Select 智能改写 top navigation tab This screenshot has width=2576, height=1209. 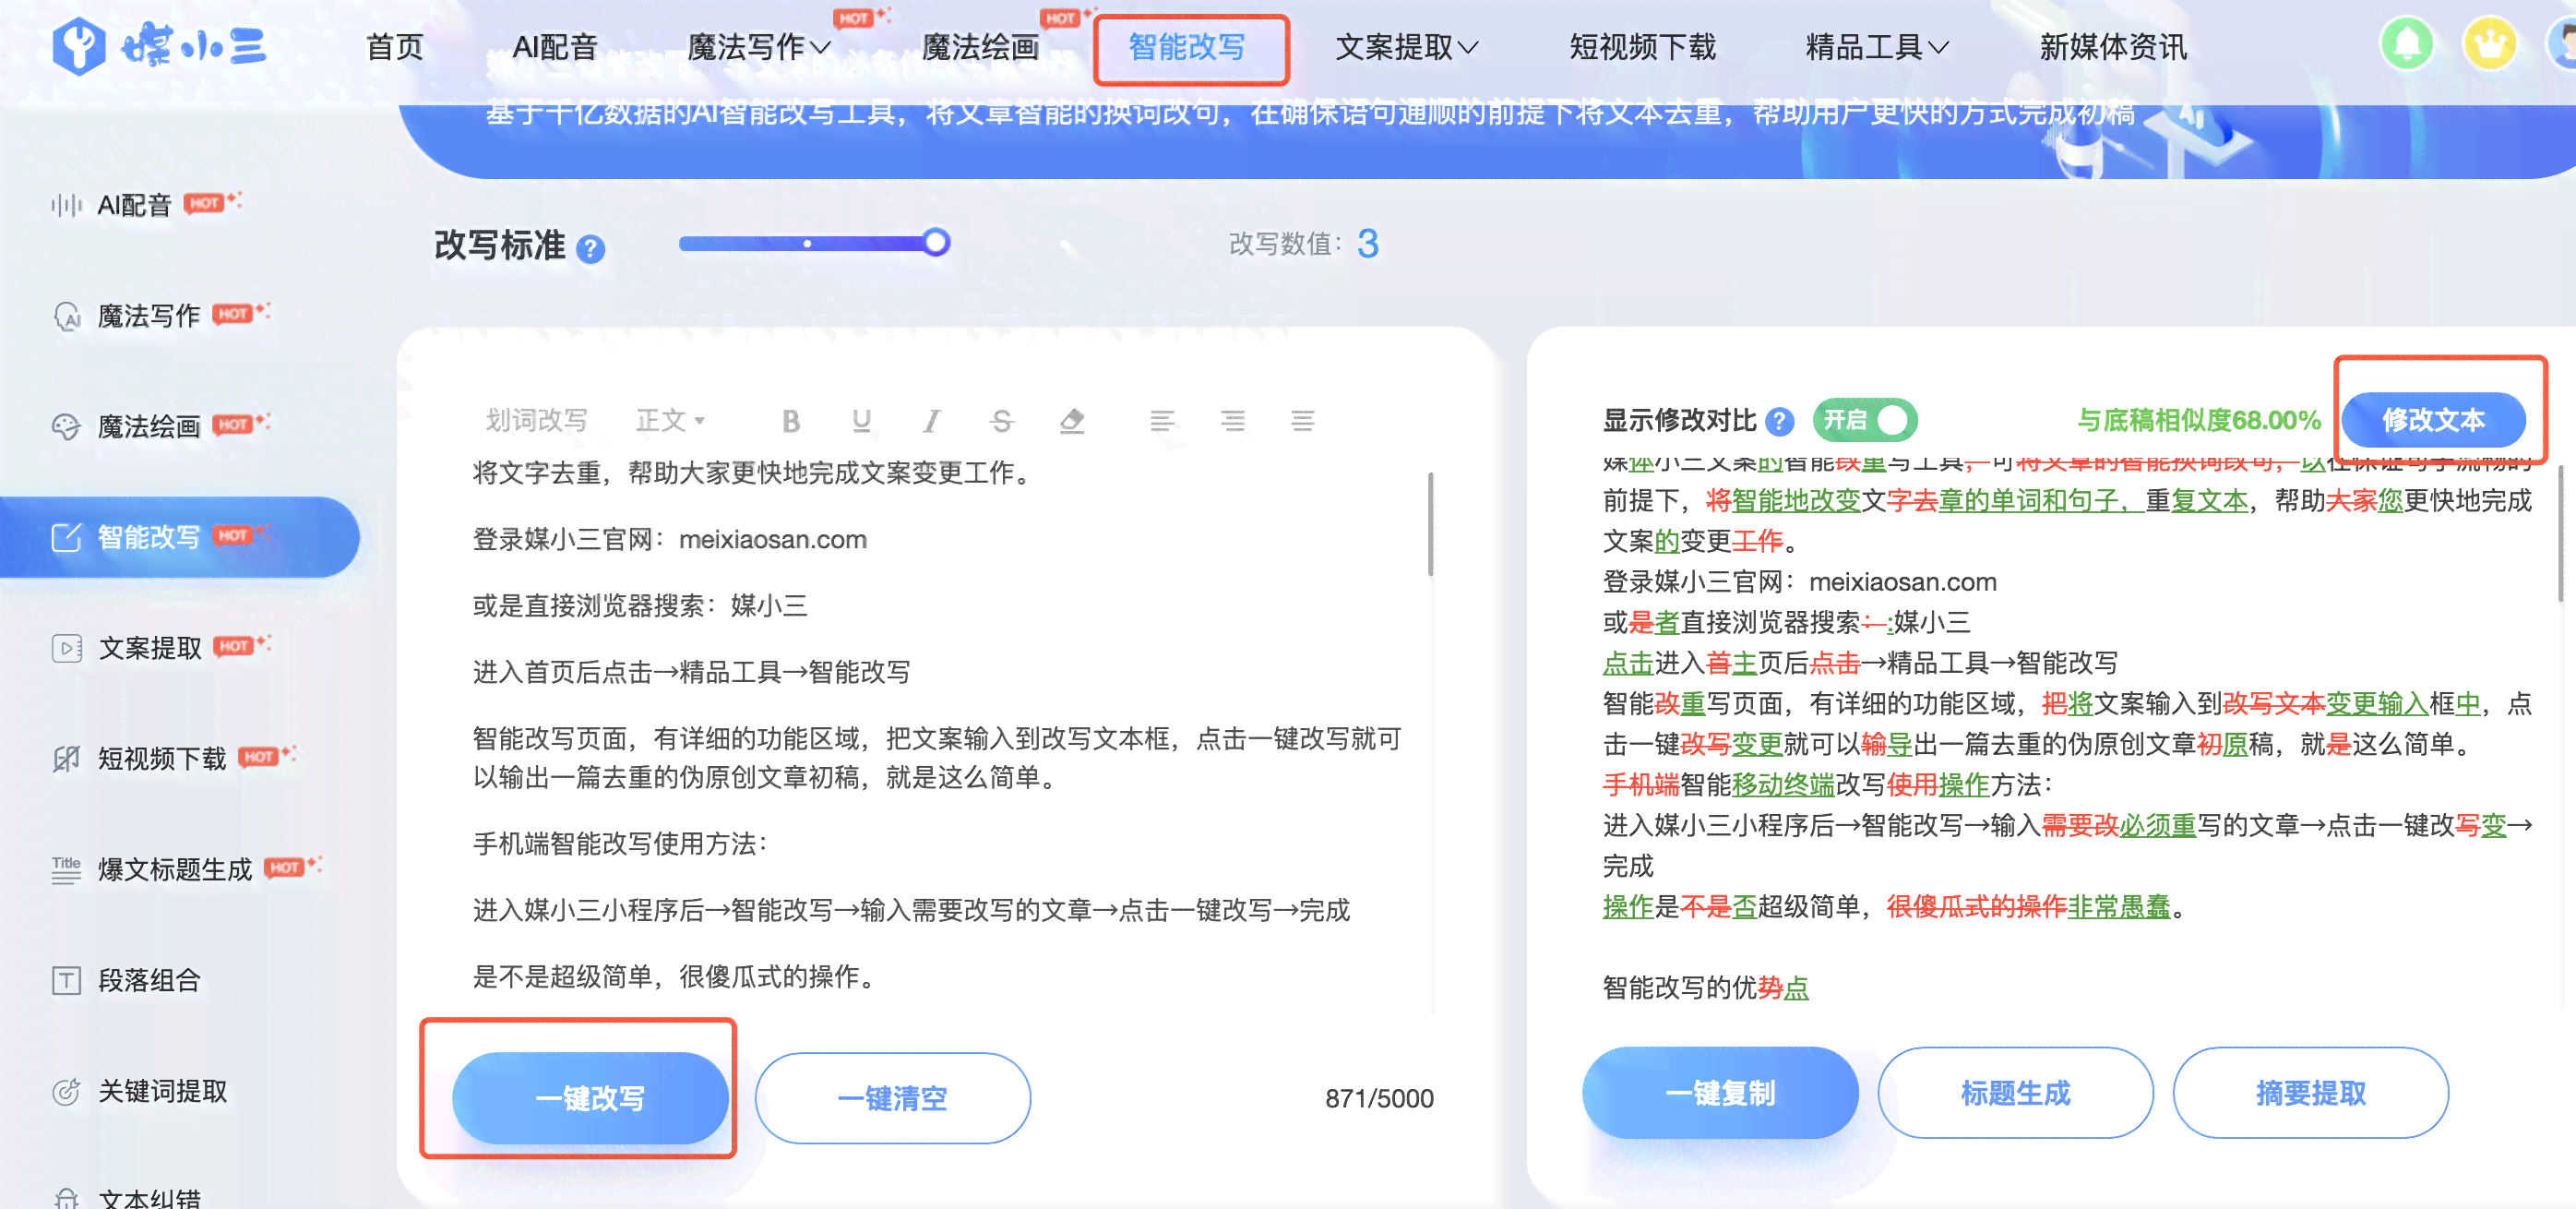[x=1187, y=47]
